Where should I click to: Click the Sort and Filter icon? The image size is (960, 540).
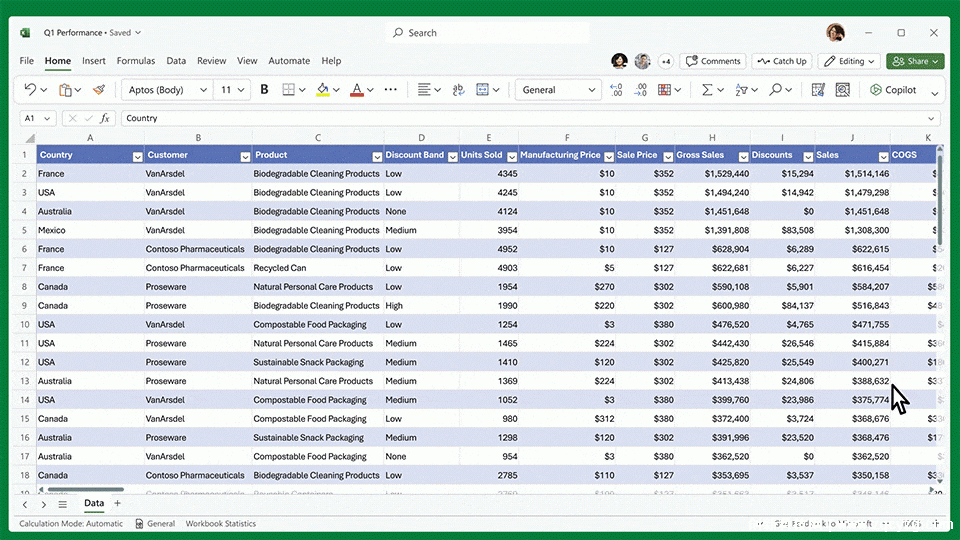pos(741,89)
